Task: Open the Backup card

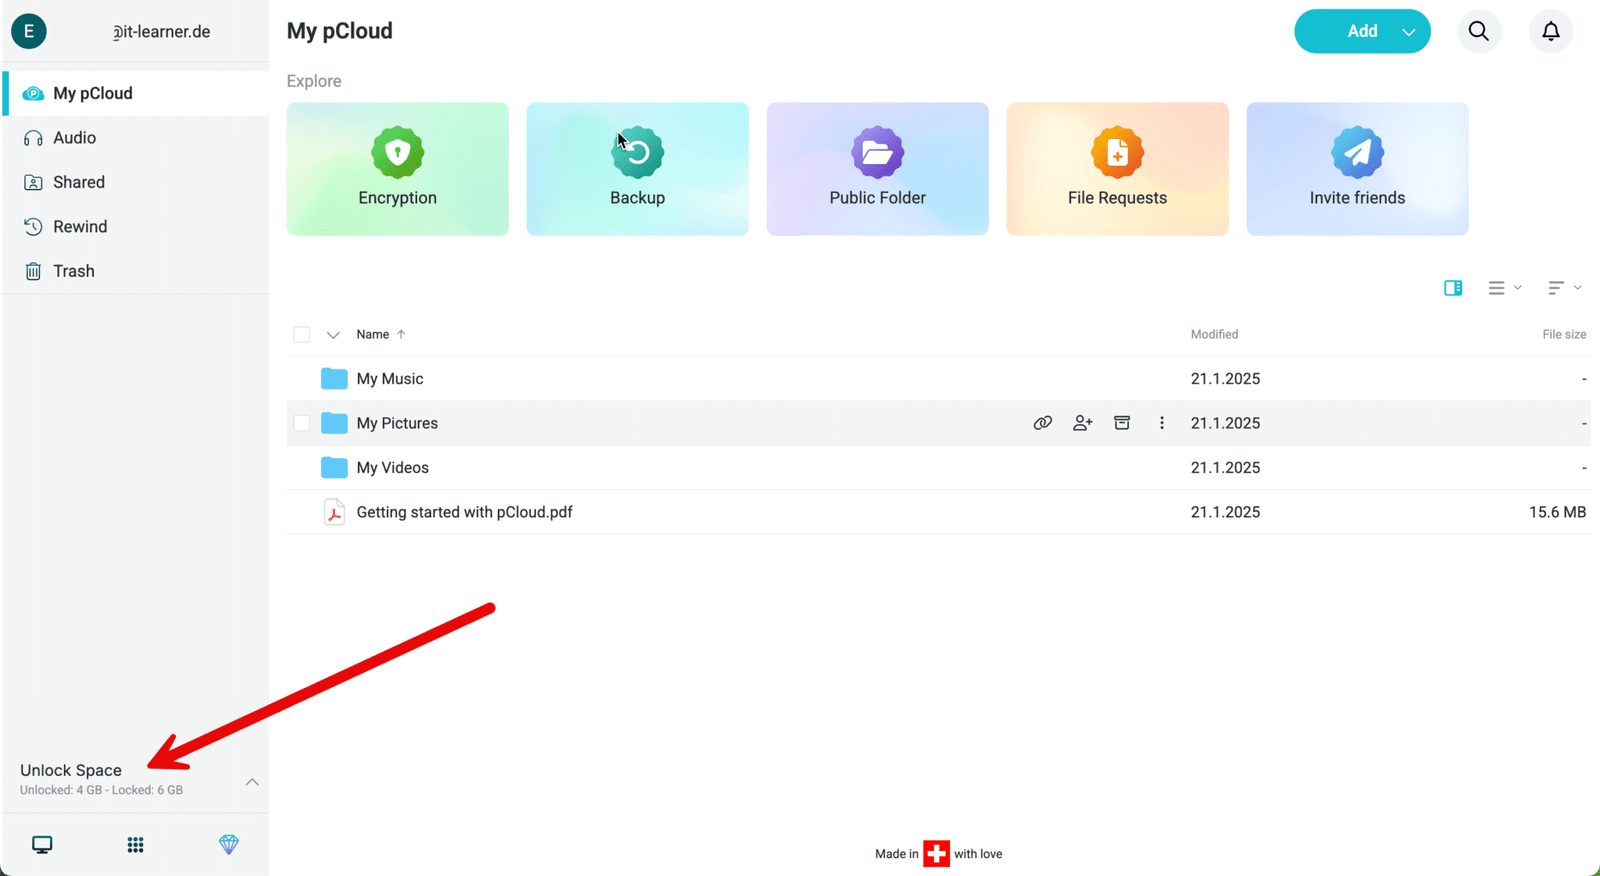Action: [638, 169]
